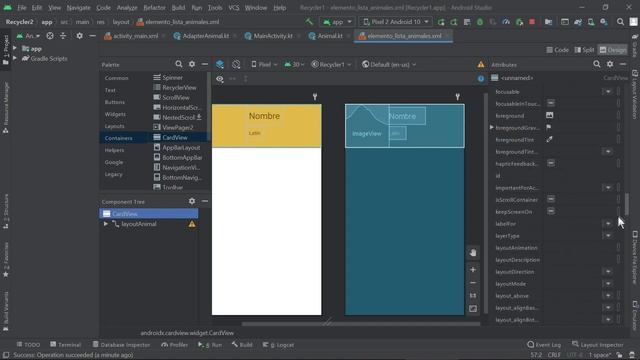
Task: Click the Select Design Surface layers icon
Action: [220, 64]
